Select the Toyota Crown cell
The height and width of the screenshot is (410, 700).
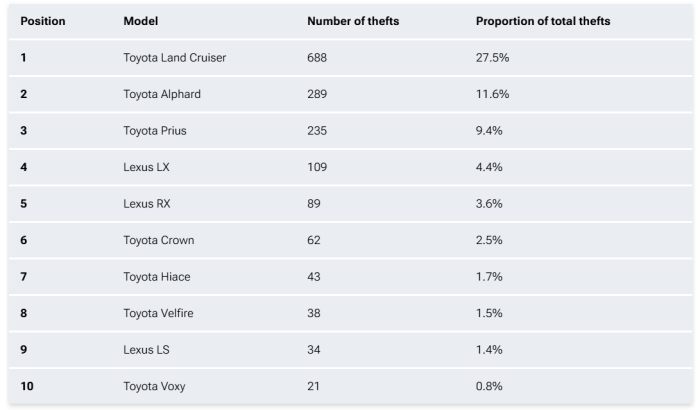158,239
